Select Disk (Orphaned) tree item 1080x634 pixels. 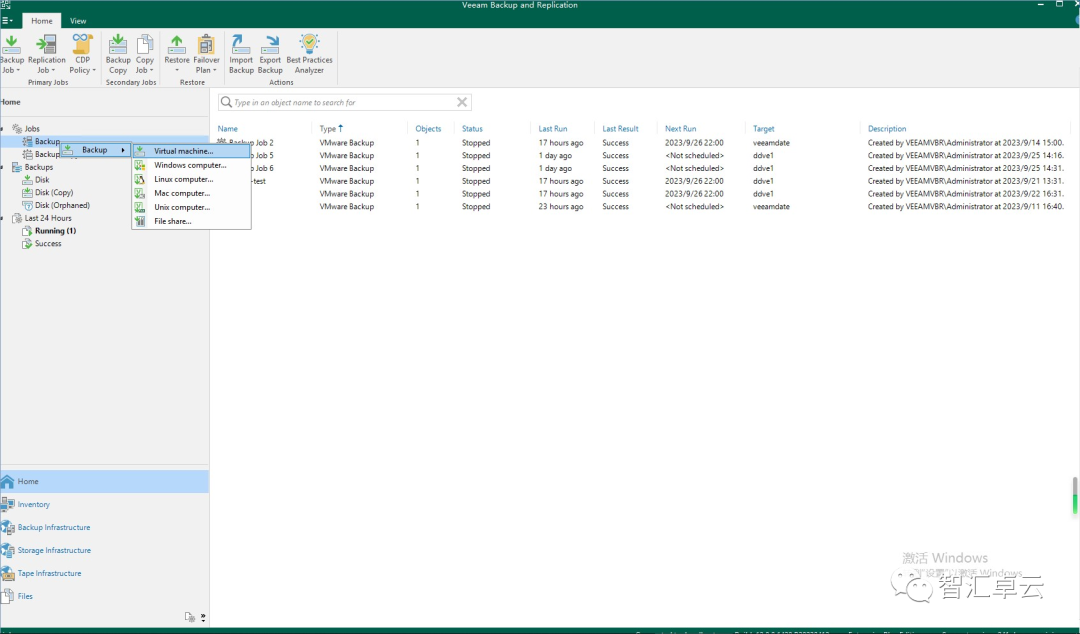click(62, 205)
